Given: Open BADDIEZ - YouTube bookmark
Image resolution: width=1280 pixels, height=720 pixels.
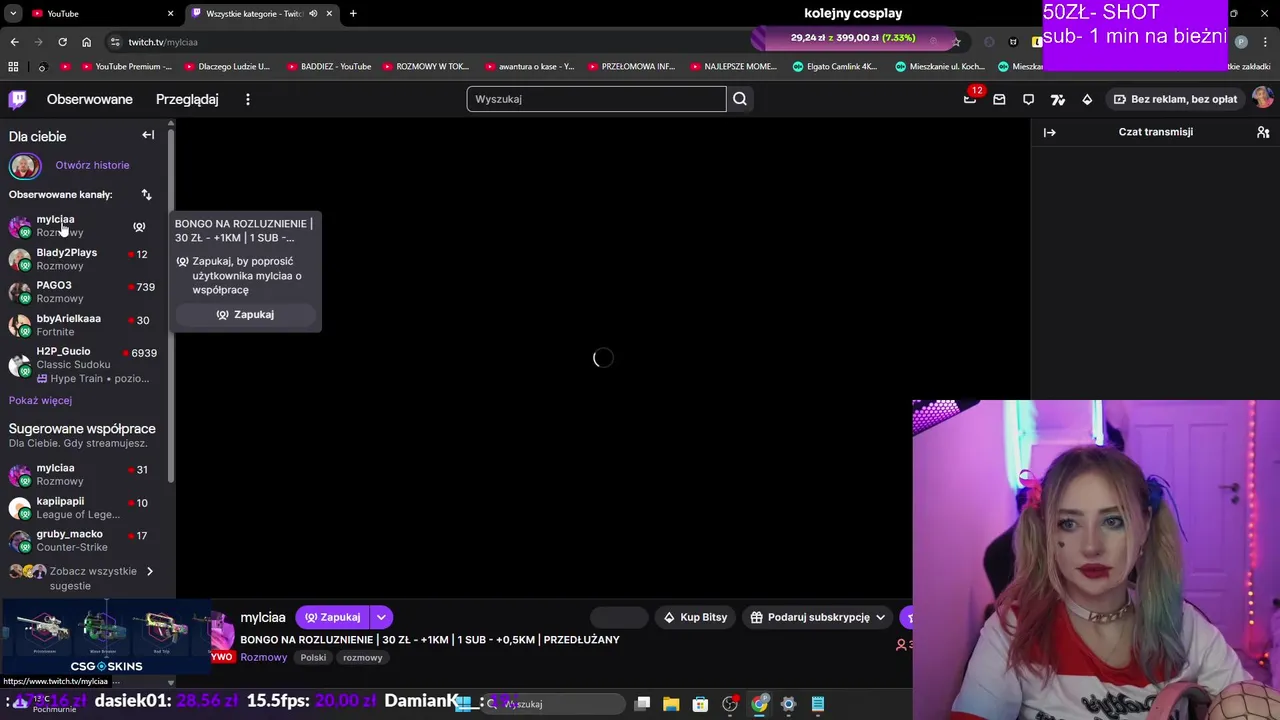Looking at the screenshot, I should [x=328, y=67].
